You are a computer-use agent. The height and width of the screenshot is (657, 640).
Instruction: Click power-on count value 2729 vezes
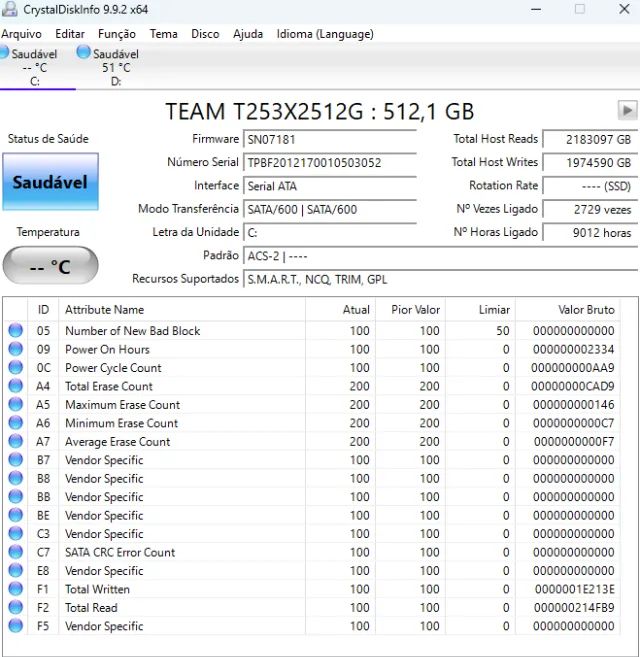[x=590, y=209]
